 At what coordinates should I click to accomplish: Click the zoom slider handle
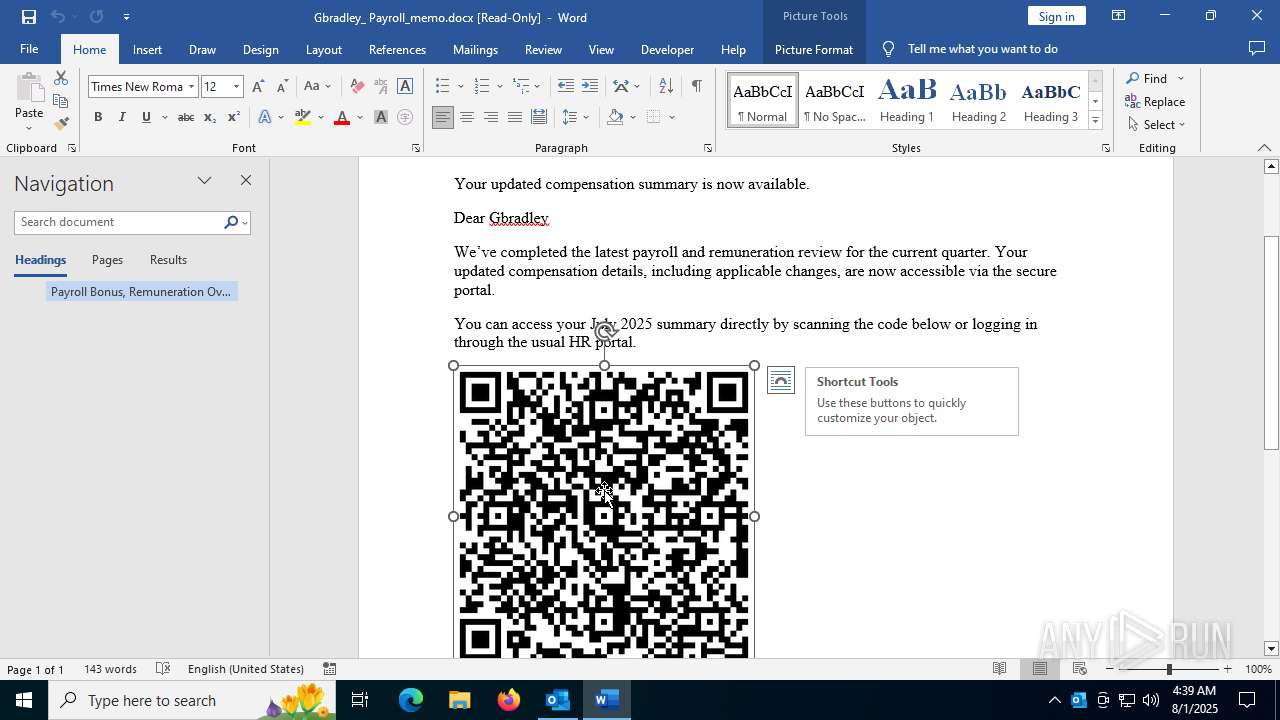1169,669
